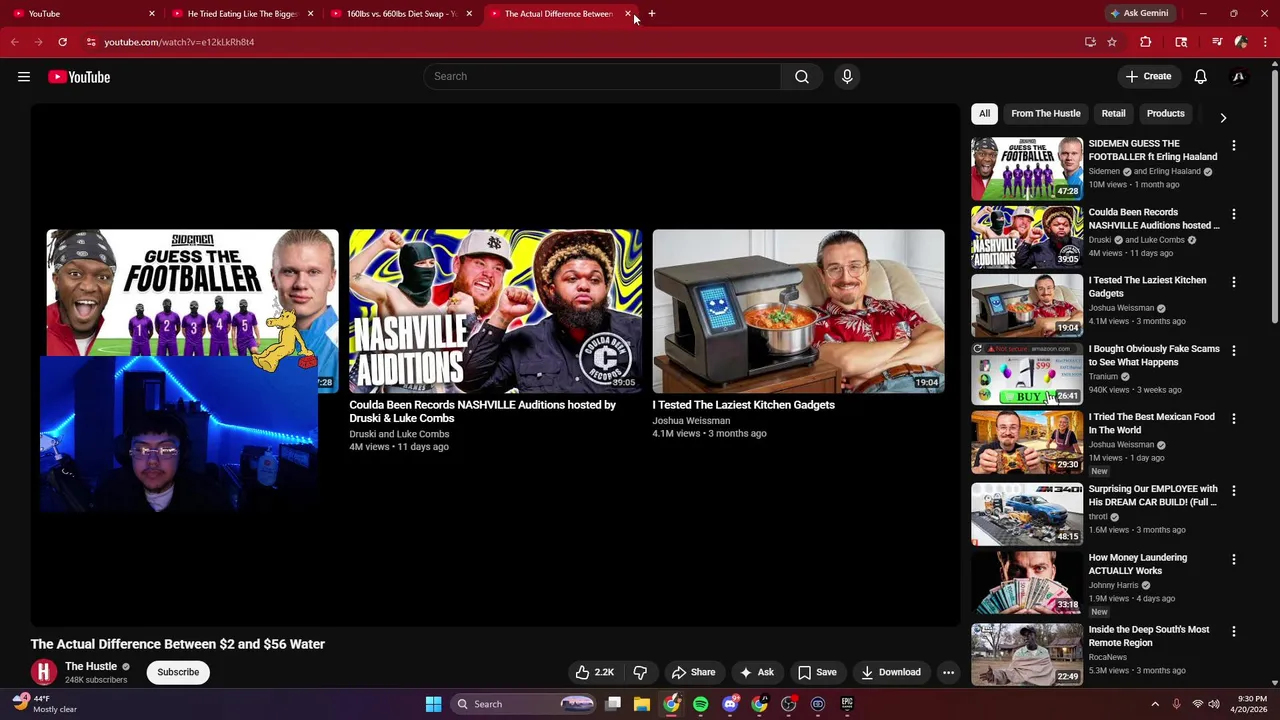Open Laziest Kitchen Gadgets endscreen thumbnail

point(798,311)
